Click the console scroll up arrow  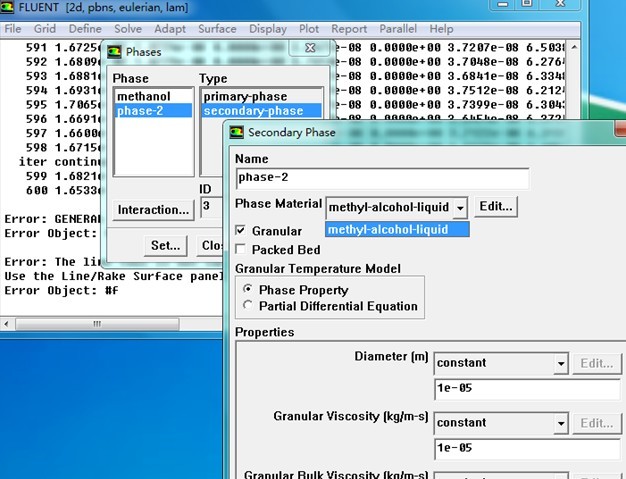pos(574,47)
